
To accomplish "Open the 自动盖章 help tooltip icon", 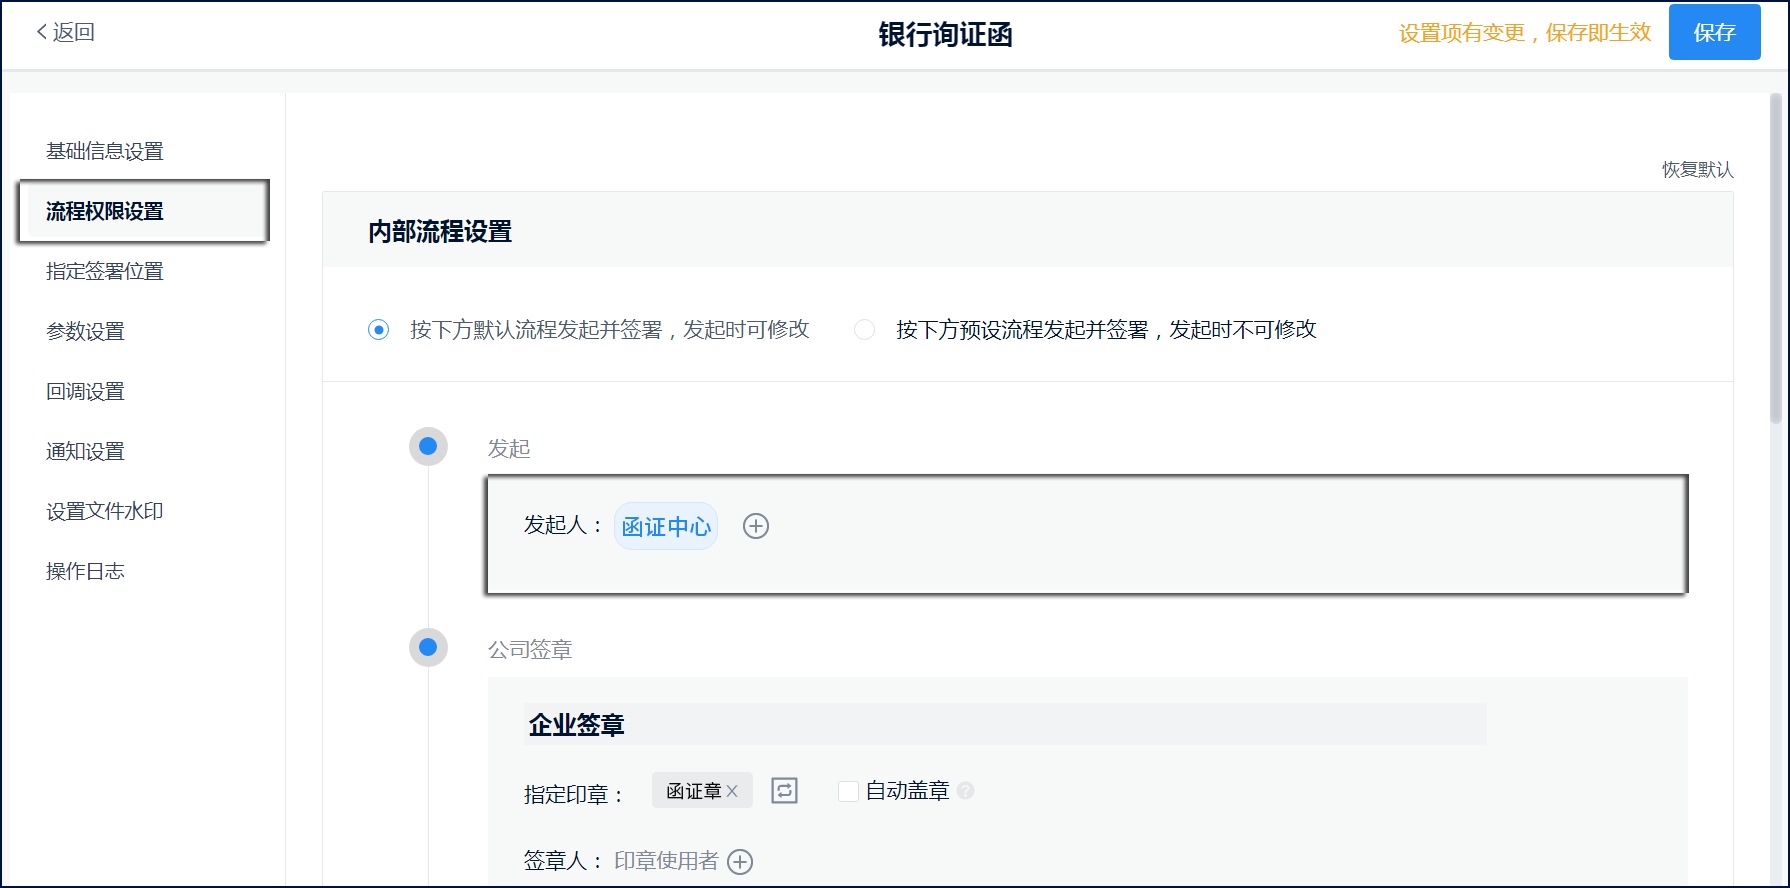I will (x=965, y=791).
